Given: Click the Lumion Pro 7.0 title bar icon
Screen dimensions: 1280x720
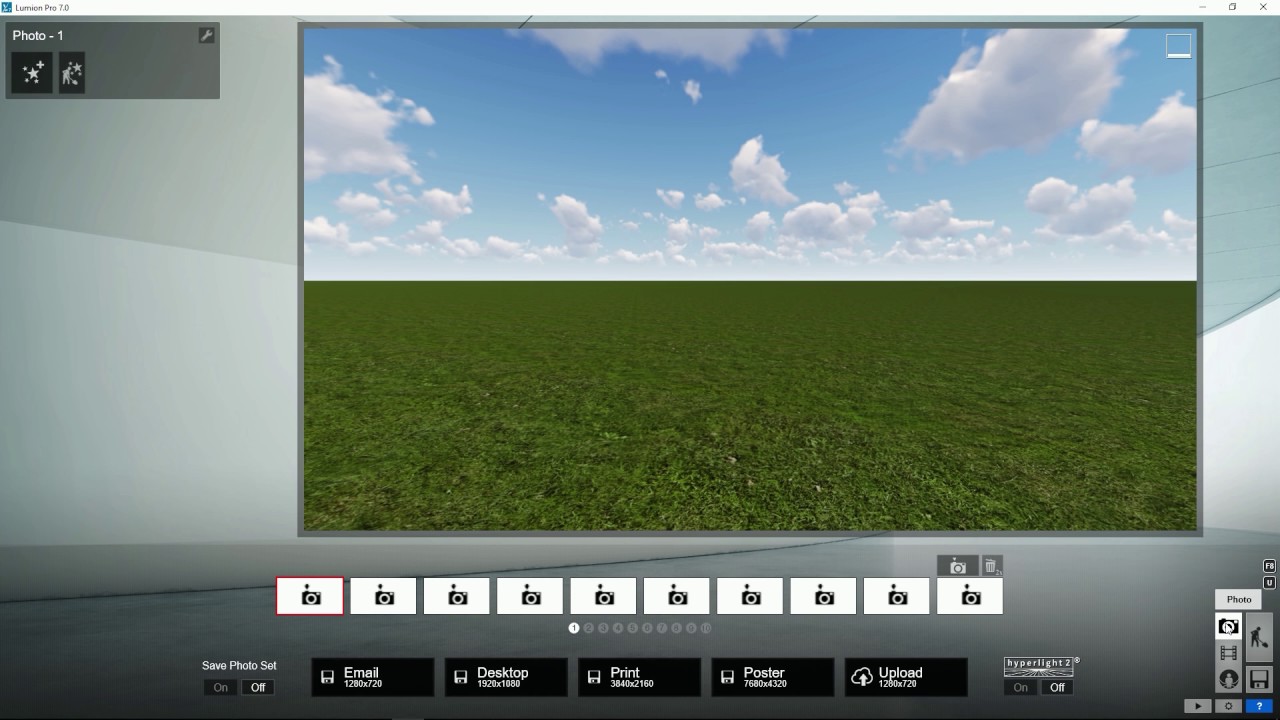Looking at the screenshot, I should (8, 7).
